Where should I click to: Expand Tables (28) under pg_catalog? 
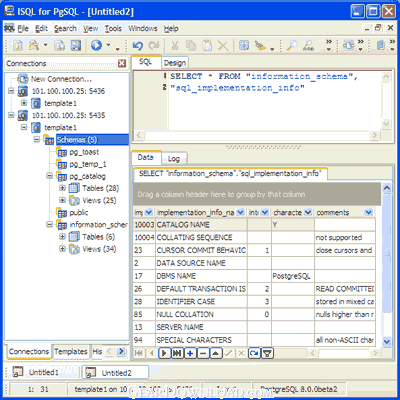62,188
